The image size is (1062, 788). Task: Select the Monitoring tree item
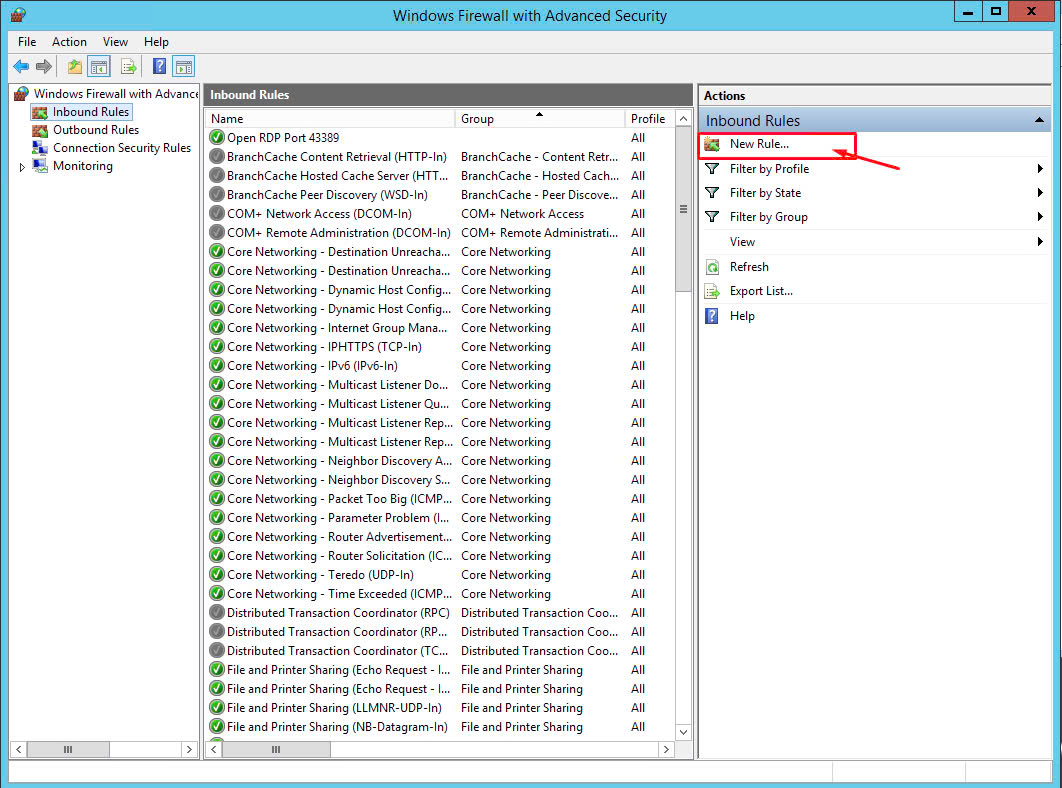pyautogui.click(x=83, y=166)
